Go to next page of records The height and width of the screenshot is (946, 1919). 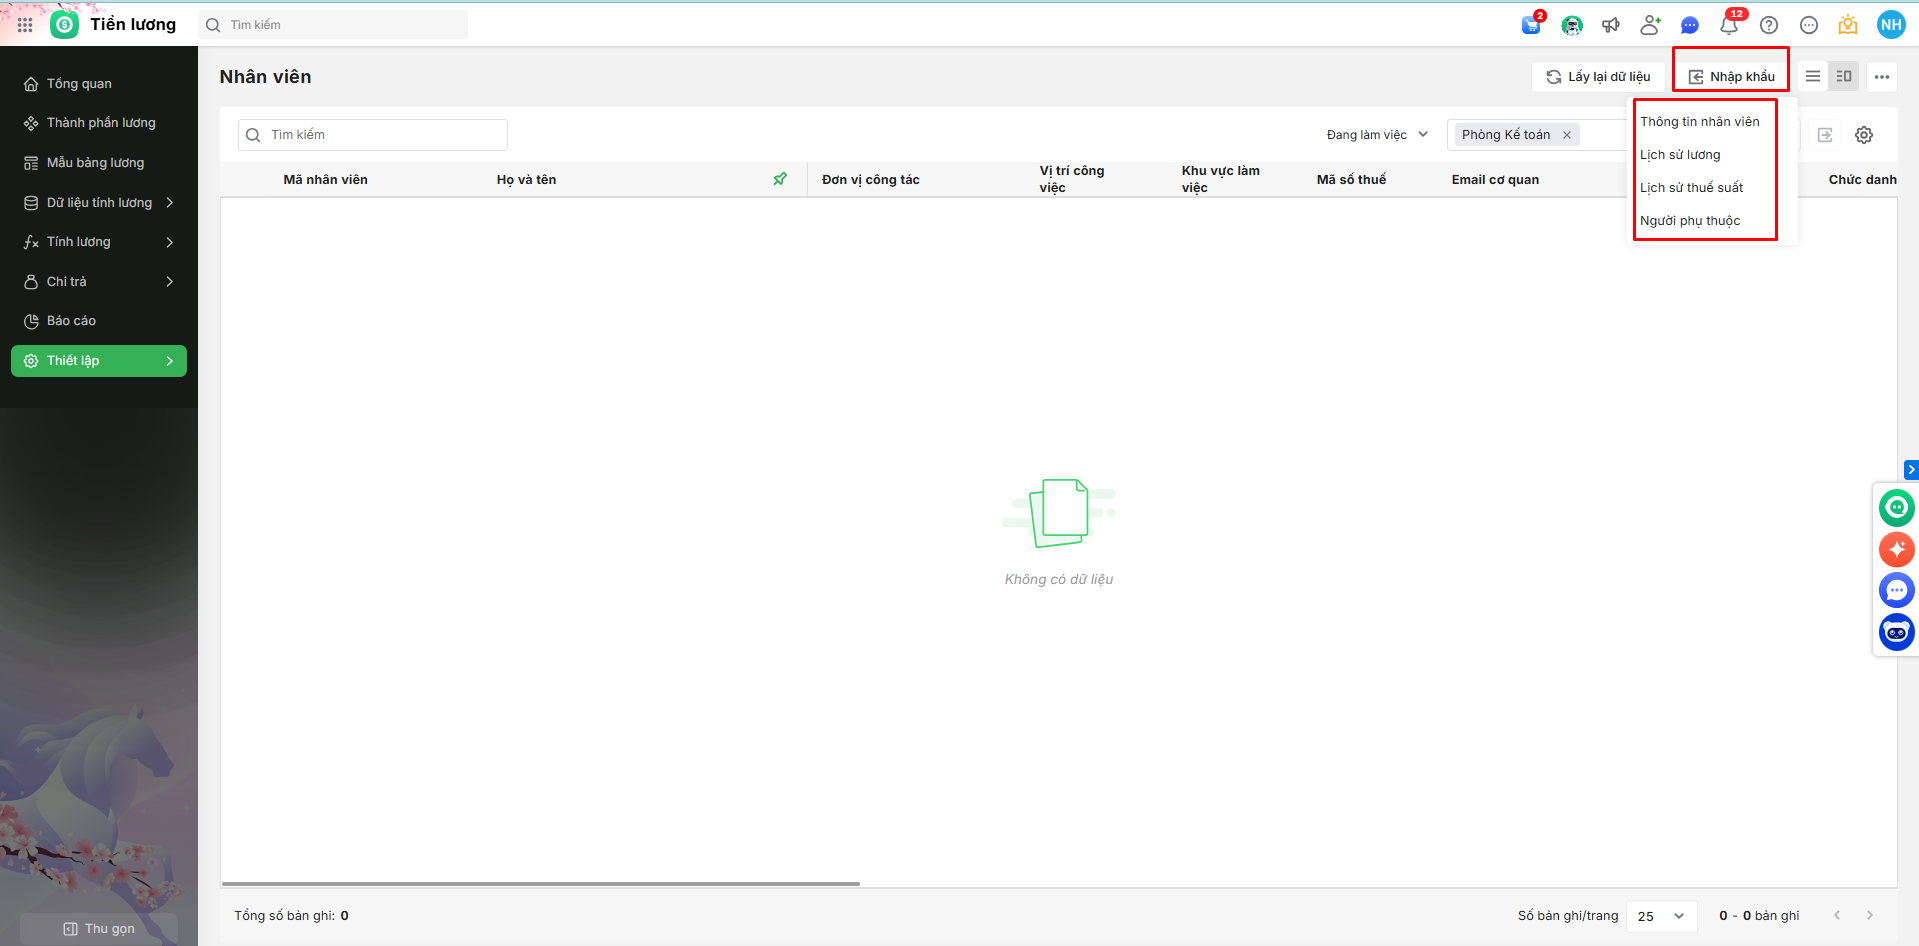click(1870, 915)
